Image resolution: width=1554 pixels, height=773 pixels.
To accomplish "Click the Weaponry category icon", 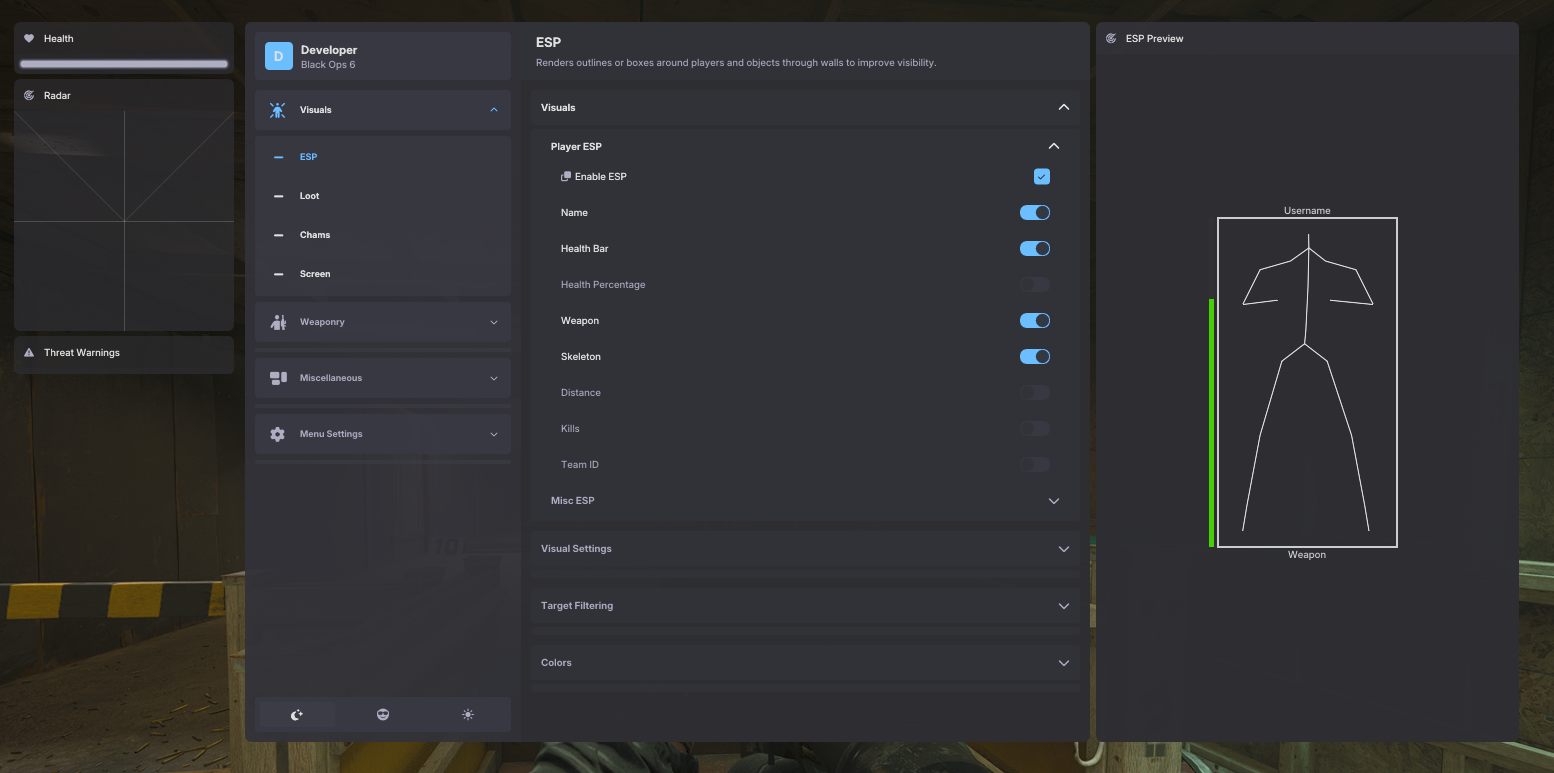I will click(278, 322).
